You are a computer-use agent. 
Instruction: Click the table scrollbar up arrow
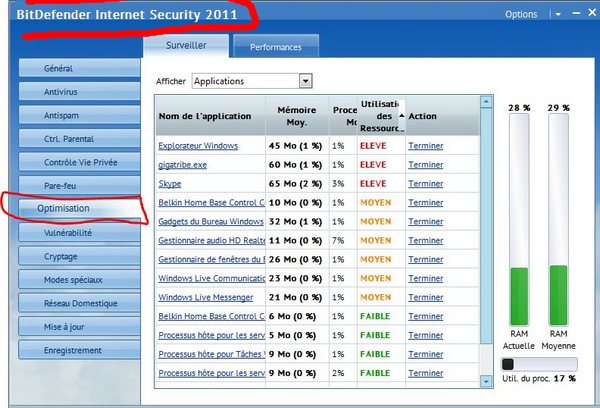486,102
